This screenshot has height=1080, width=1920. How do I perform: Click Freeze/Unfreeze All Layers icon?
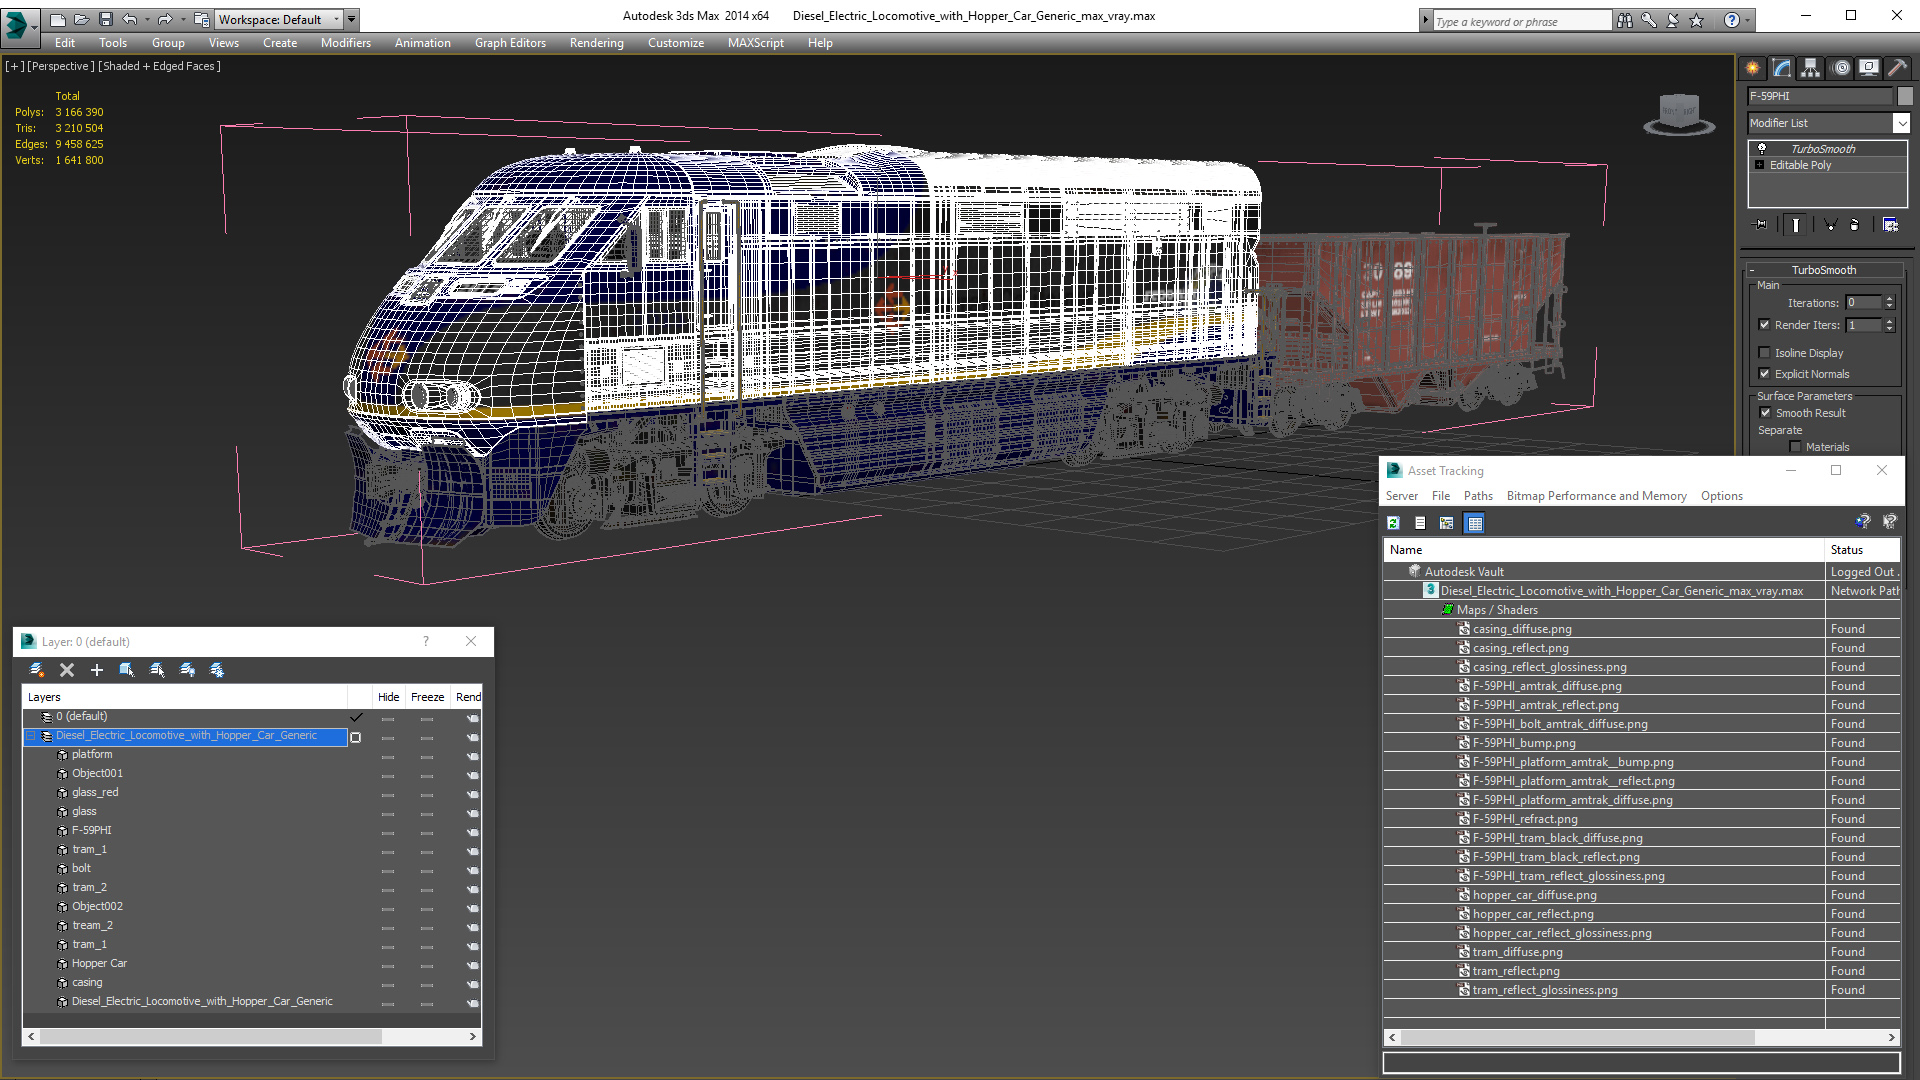click(217, 670)
